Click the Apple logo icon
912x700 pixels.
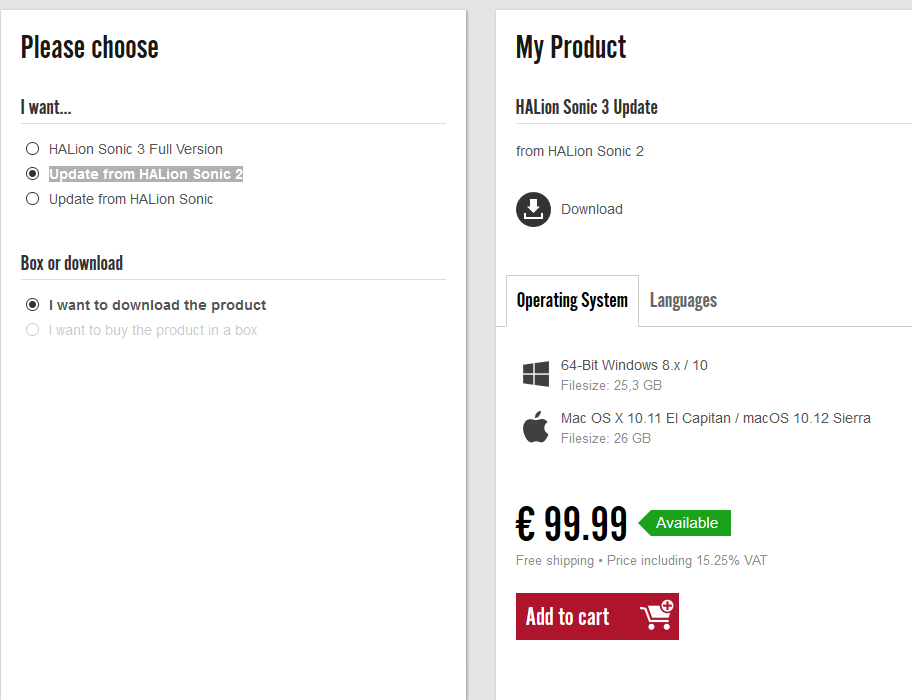tap(536, 427)
